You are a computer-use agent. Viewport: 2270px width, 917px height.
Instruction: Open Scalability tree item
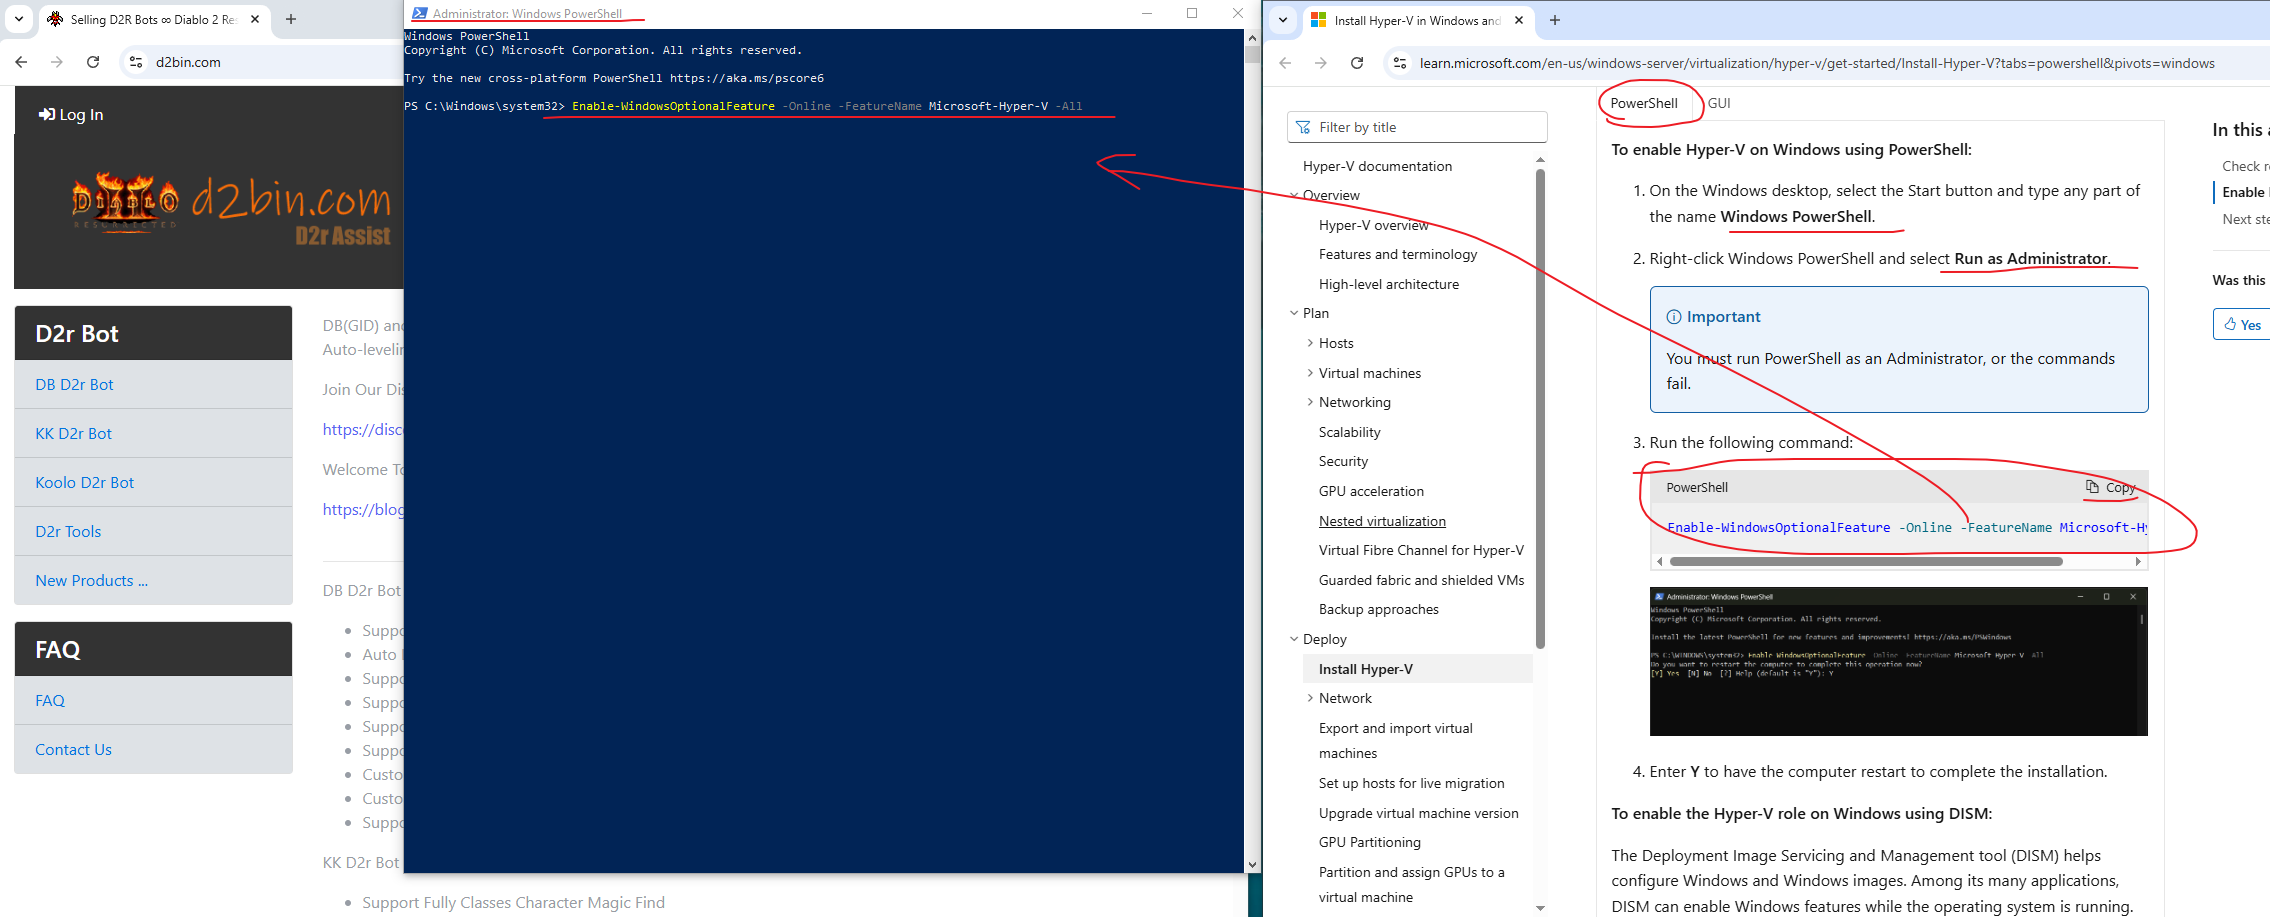pyautogui.click(x=1349, y=432)
